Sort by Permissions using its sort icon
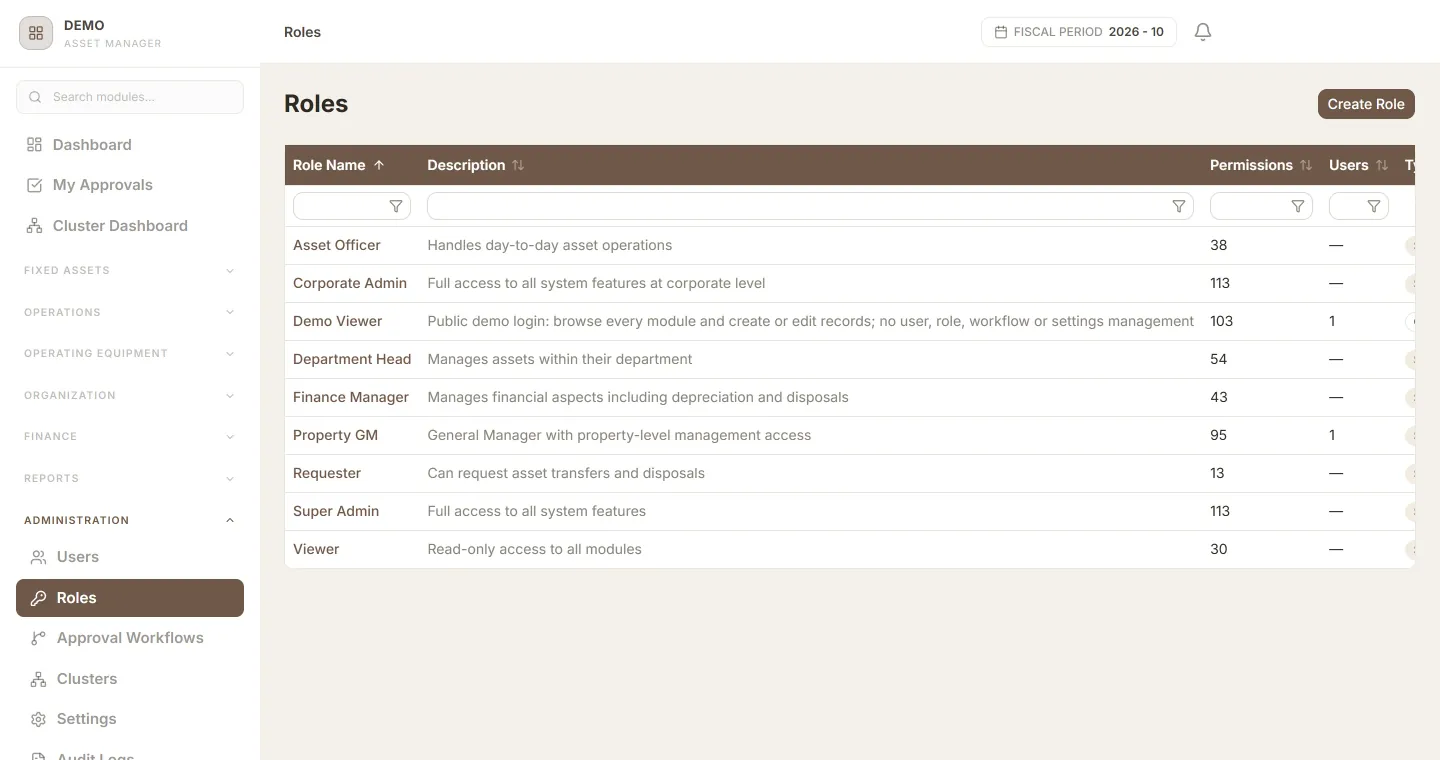 1306,165
